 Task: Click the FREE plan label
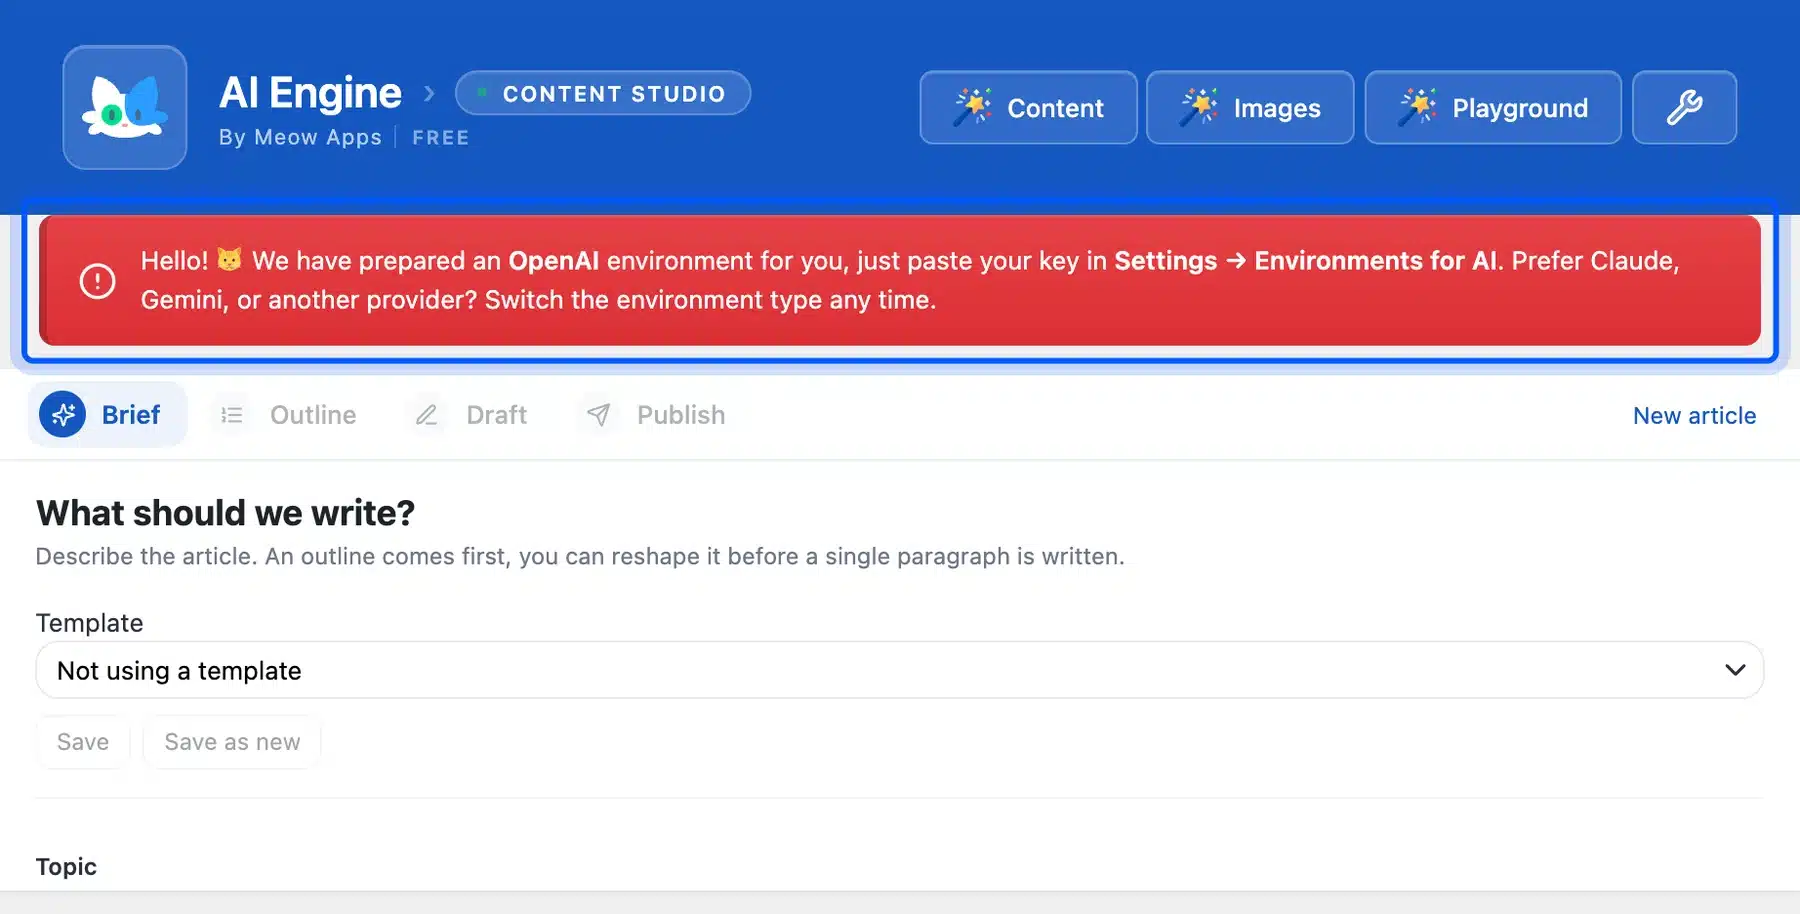pyautogui.click(x=441, y=137)
